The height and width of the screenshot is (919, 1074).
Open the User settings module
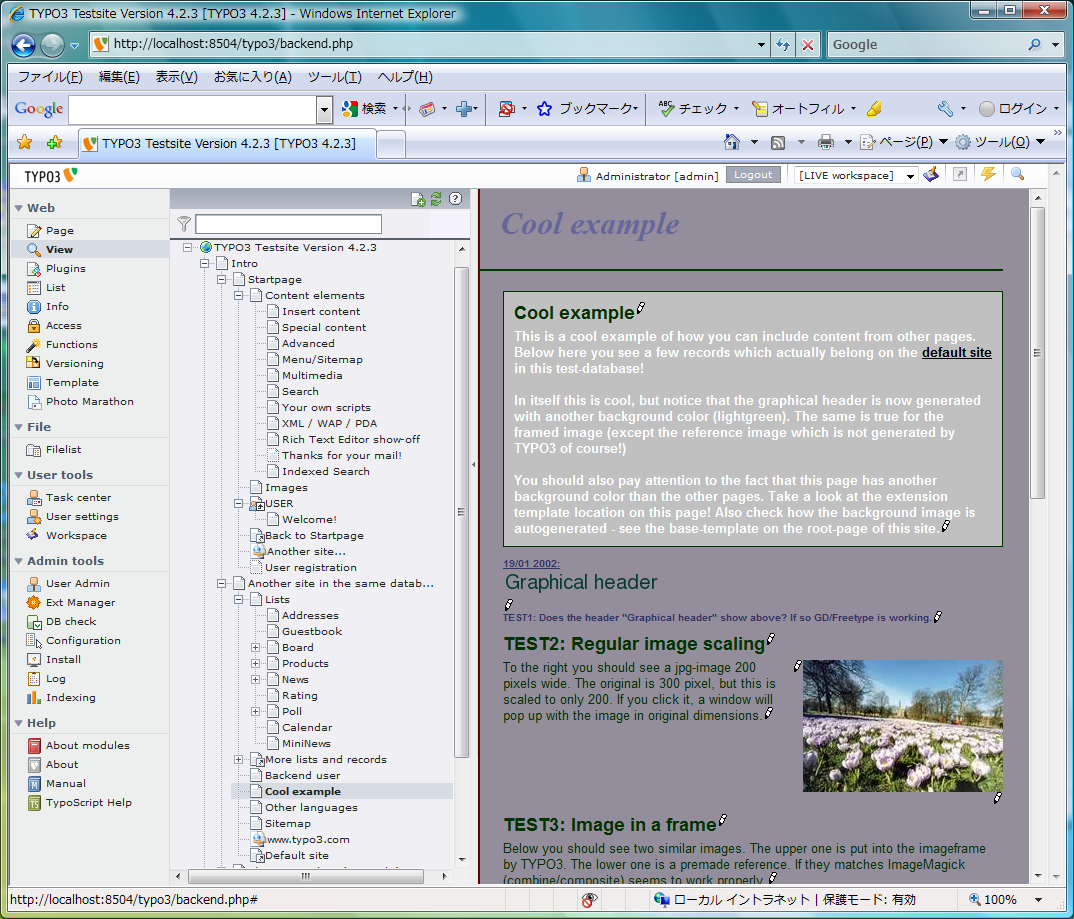pos(73,517)
